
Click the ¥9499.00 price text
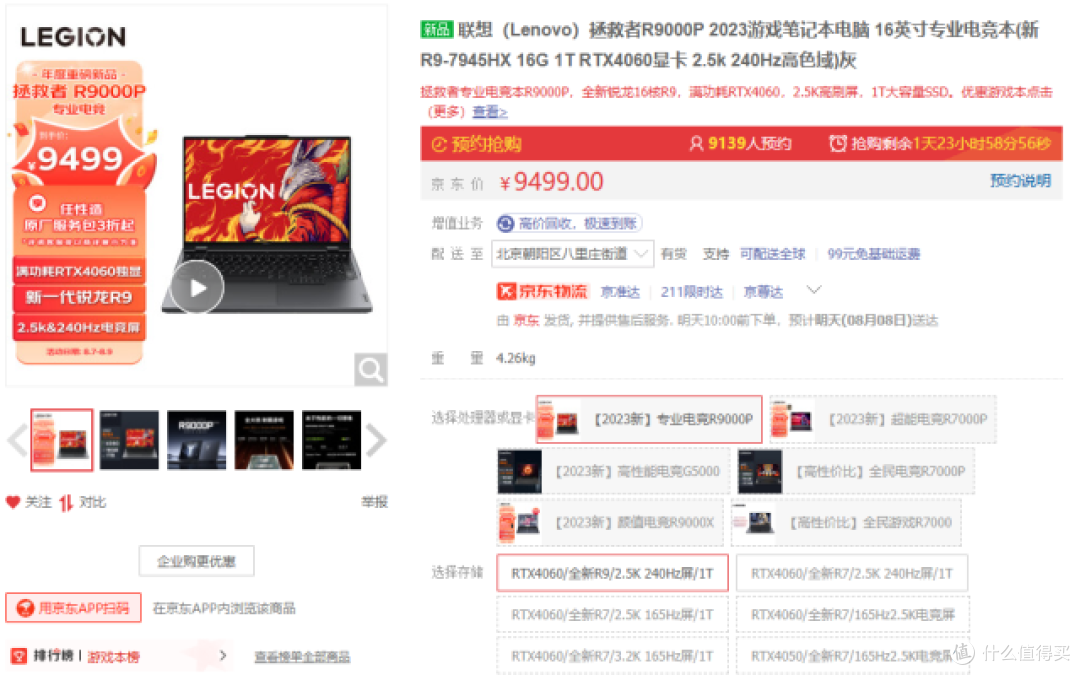pos(551,182)
